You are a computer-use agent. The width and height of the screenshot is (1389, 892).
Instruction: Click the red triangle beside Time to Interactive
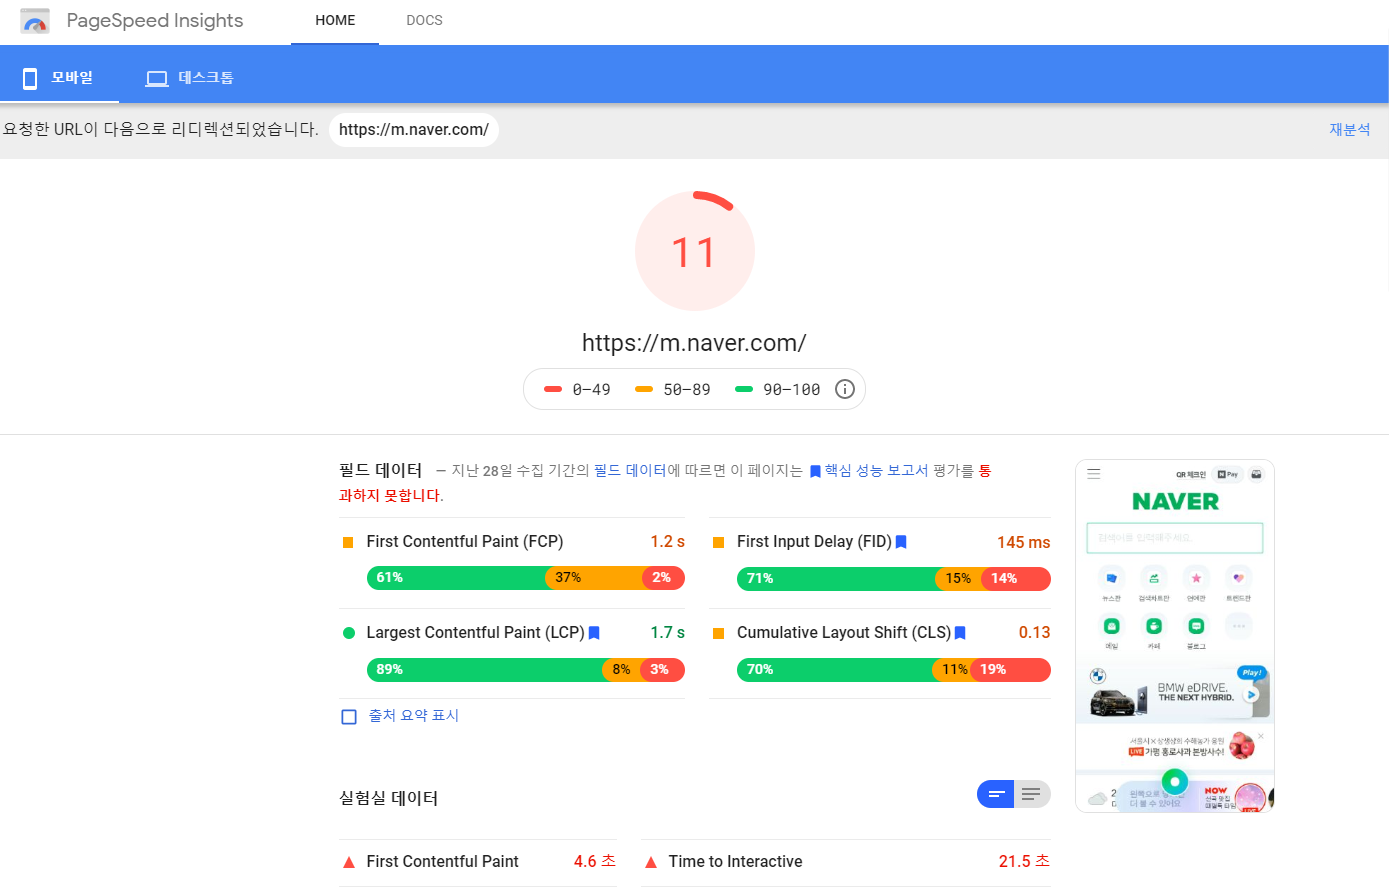(x=651, y=861)
